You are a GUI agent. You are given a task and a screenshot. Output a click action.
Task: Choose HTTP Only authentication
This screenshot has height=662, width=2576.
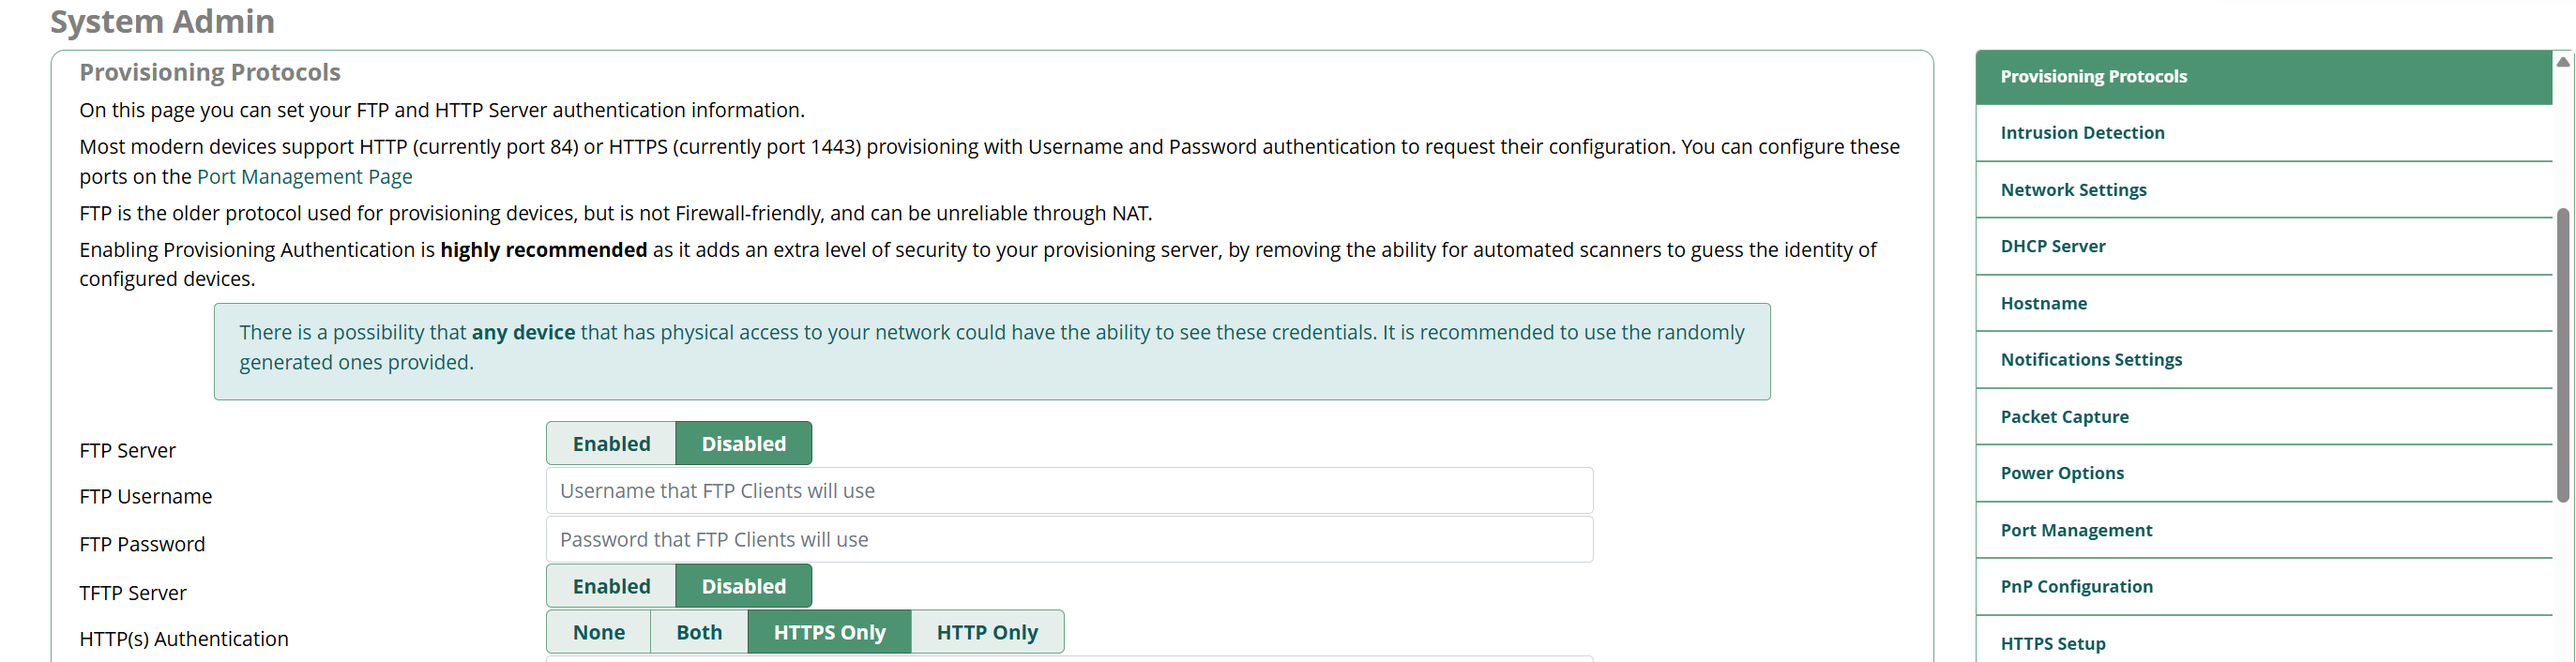pyautogui.click(x=986, y=633)
